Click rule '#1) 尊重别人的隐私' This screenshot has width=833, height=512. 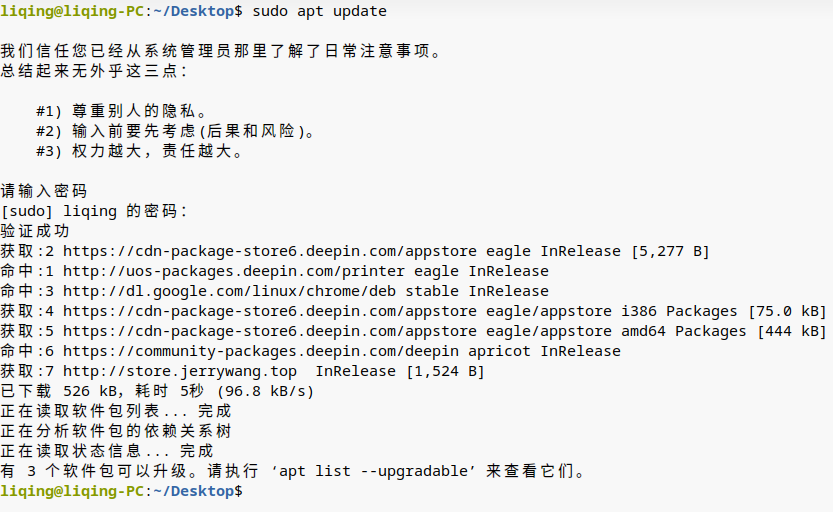click(121, 111)
